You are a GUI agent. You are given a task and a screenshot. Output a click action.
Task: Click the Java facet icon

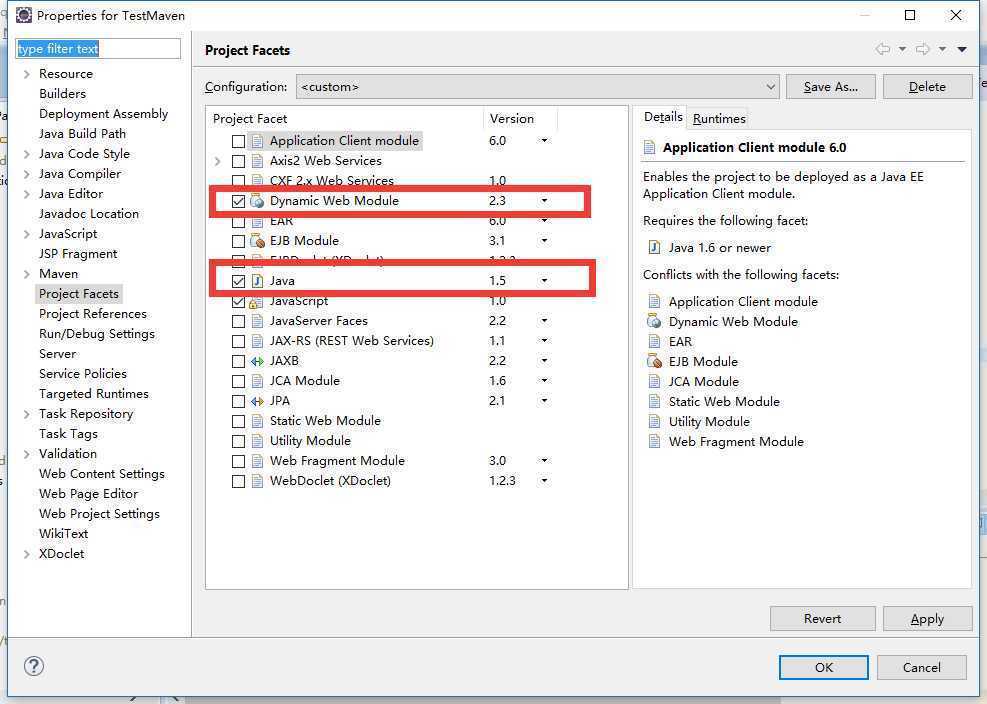pos(257,281)
